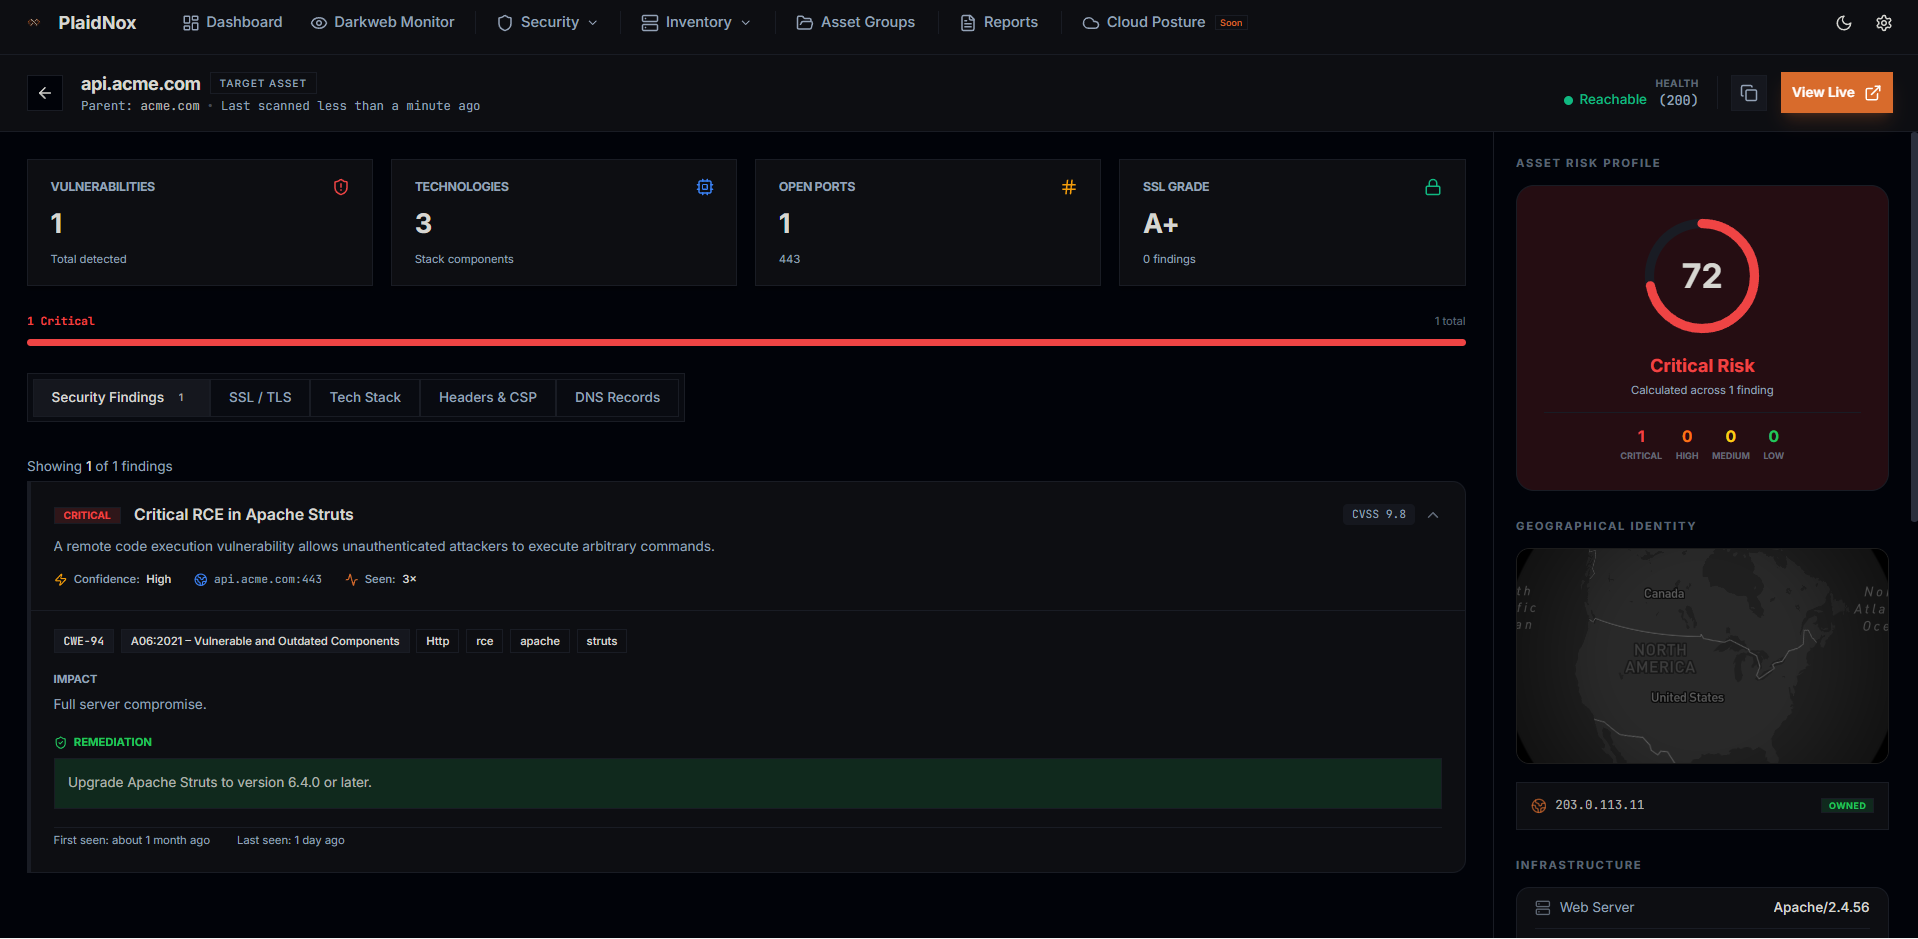Select the Headers & CSP tab

coord(487,398)
